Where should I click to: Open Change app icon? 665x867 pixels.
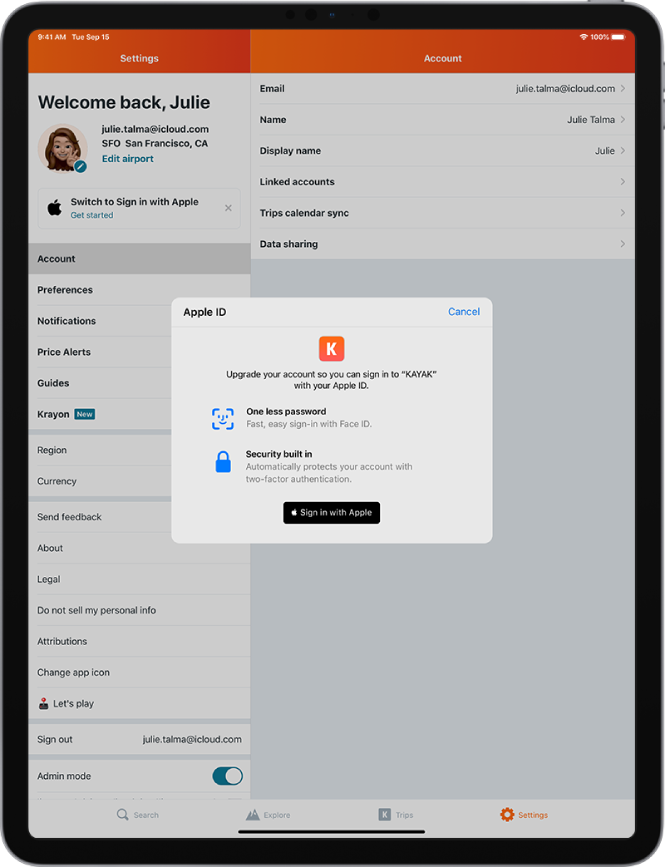[139, 672]
